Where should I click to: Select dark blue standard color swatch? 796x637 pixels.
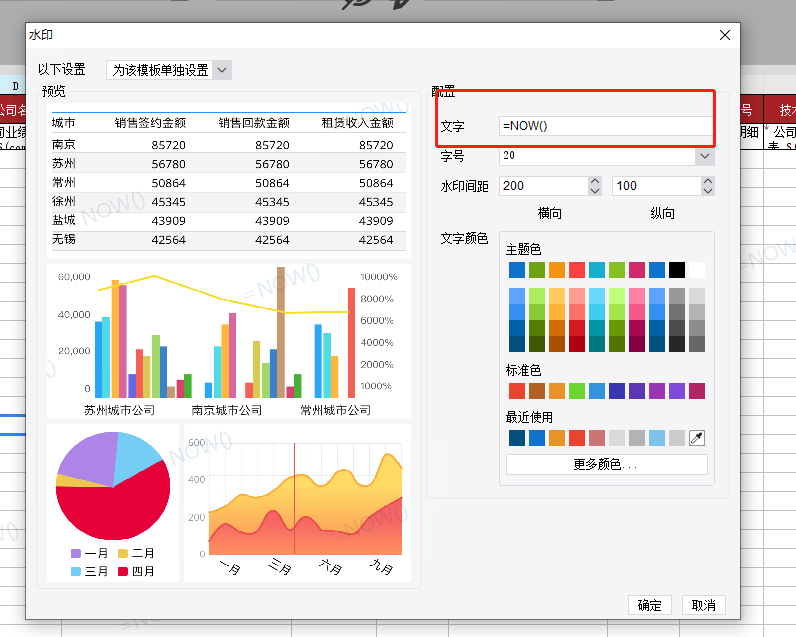pyautogui.click(x=617, y=391)
